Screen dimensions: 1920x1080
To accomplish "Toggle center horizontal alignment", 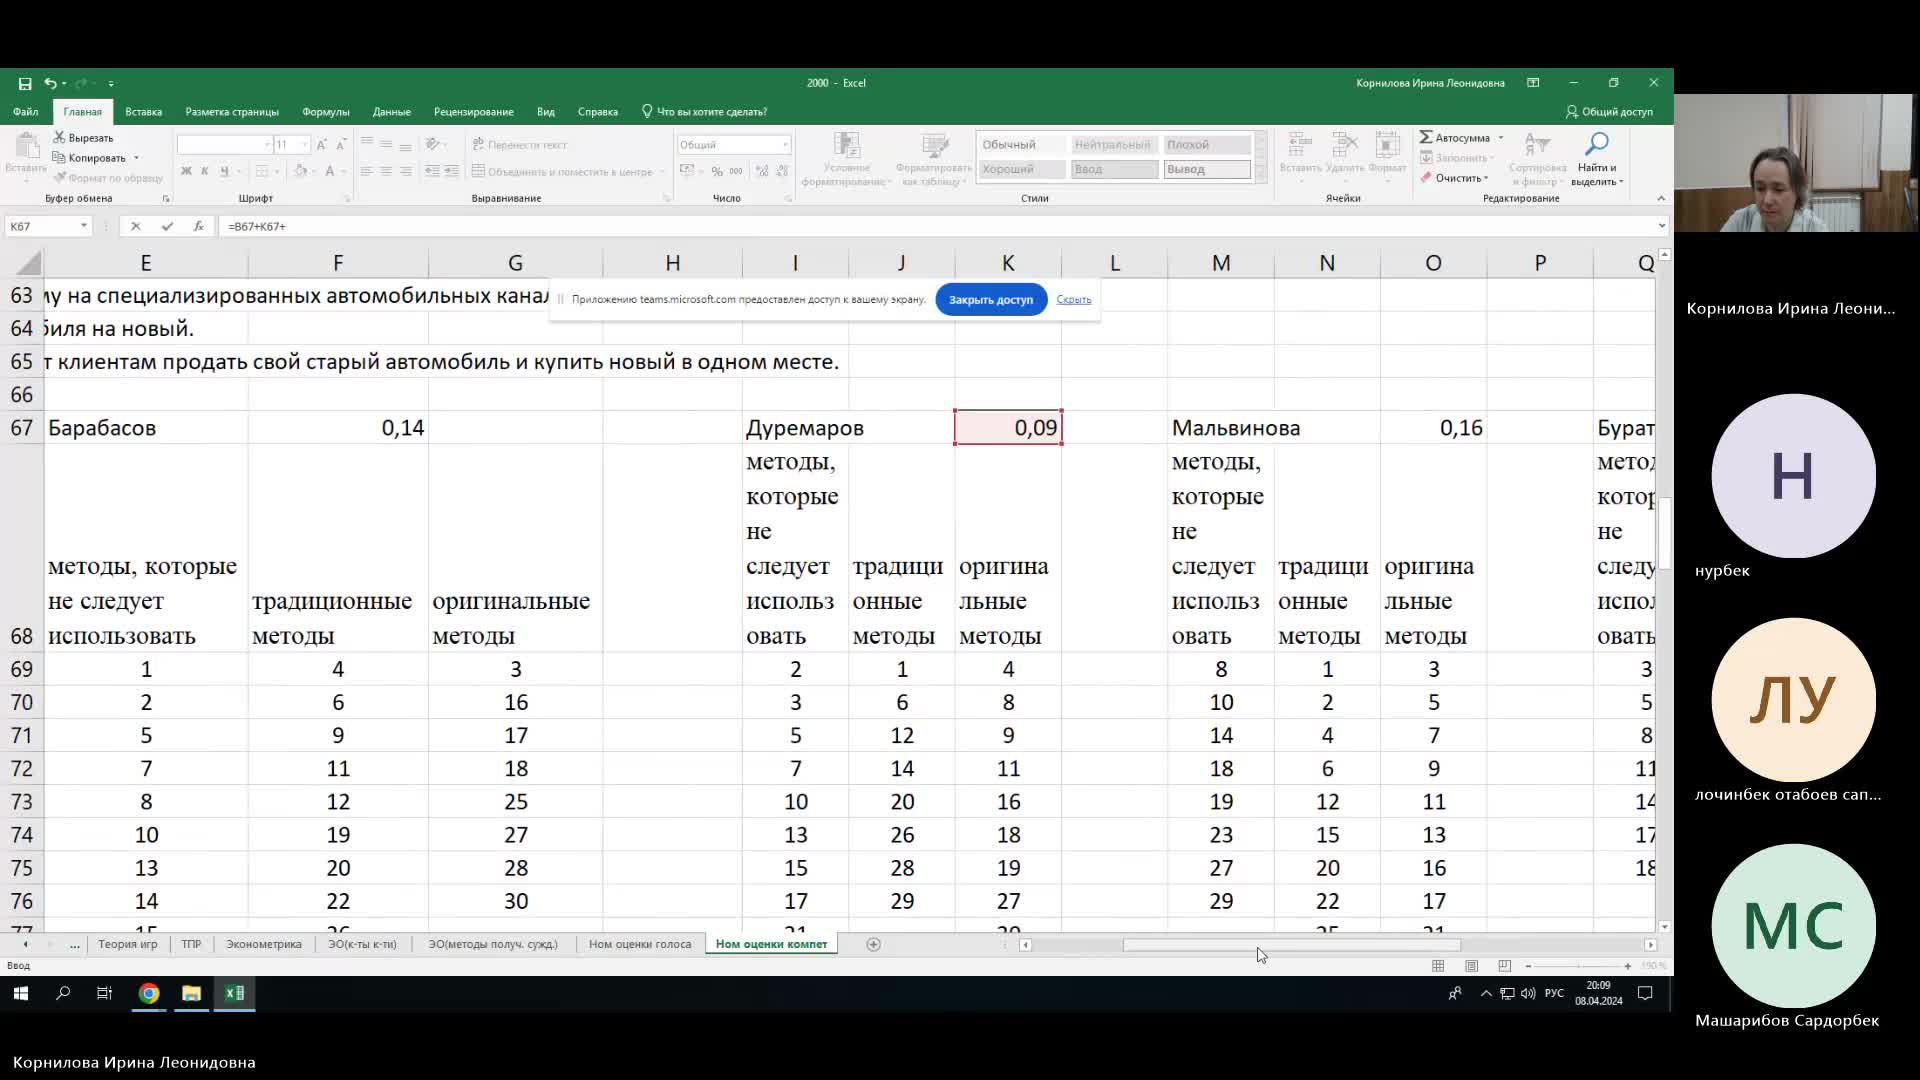I will click(386, 171).
